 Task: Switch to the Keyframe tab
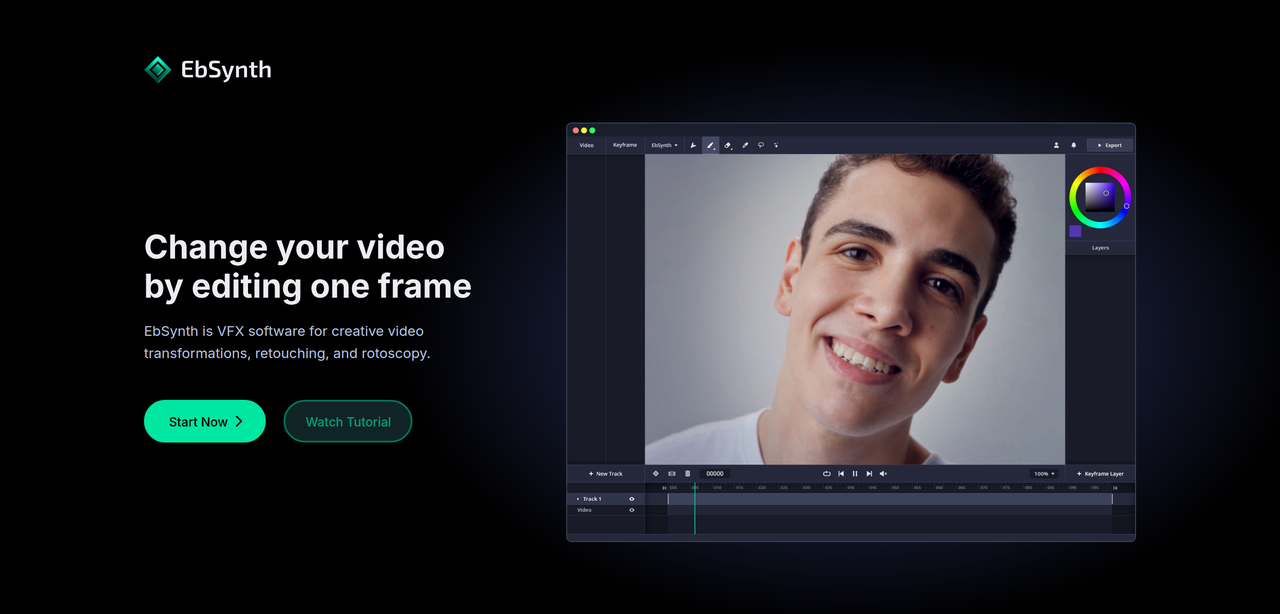coord(625,145)
